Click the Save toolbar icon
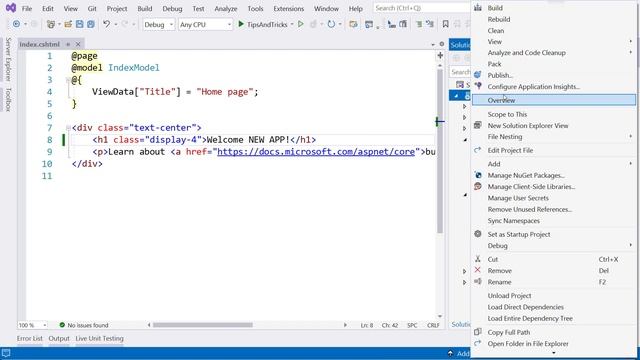The image size is (640, 360). [x=79, y=24]
